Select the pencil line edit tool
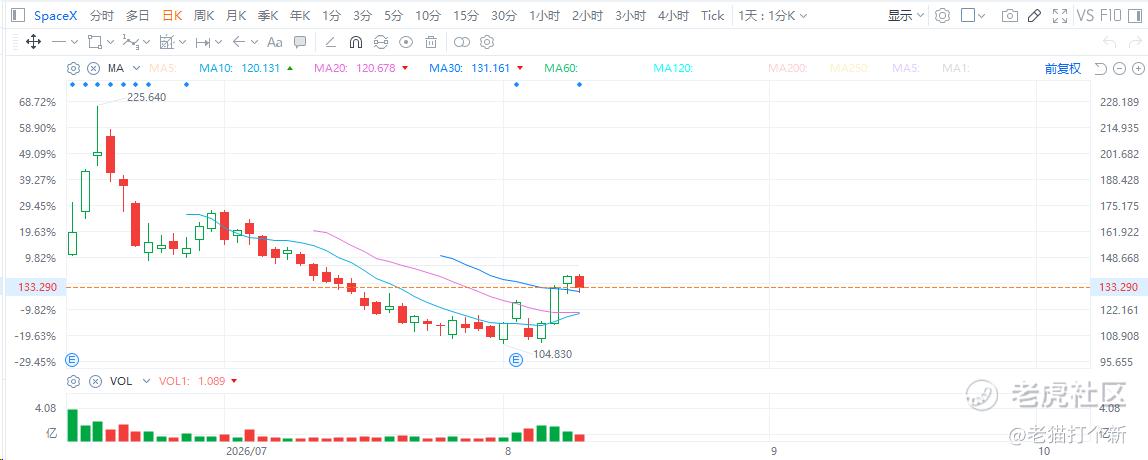The image size is (1148, 460). point(330,42)
